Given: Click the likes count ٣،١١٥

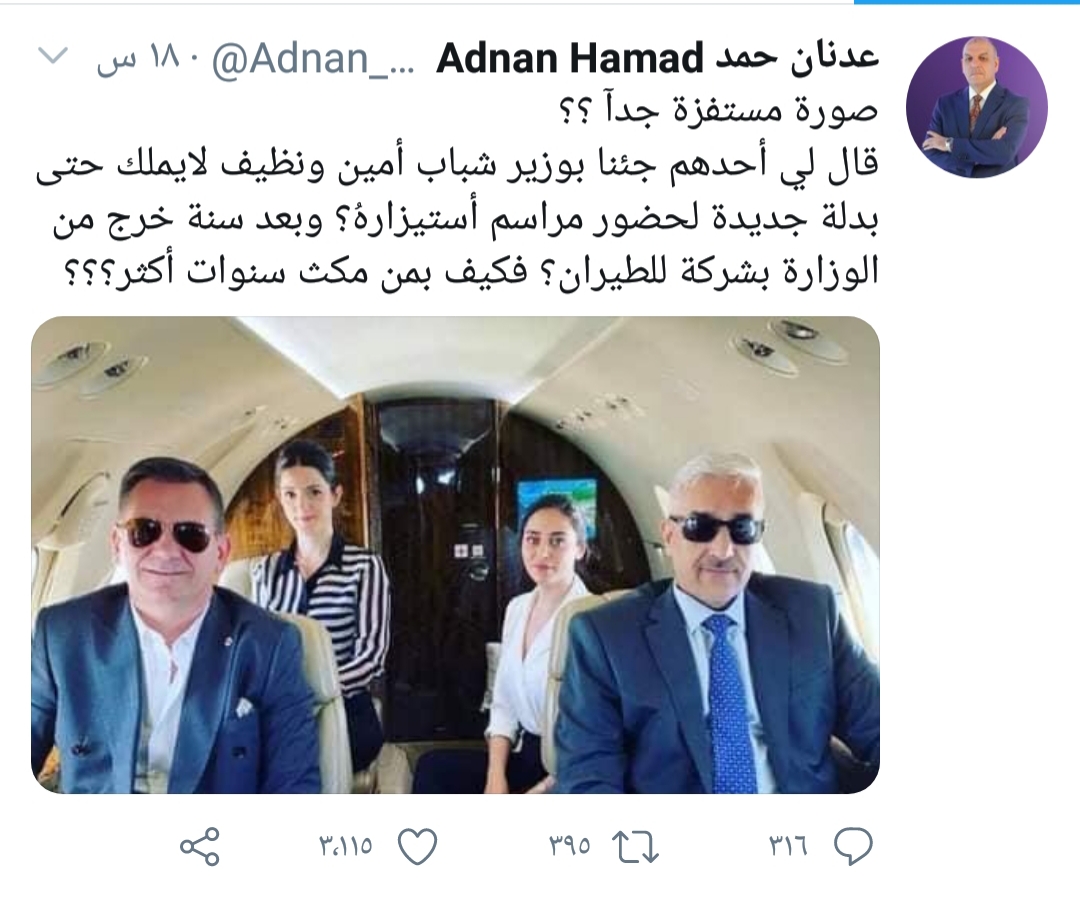Looking at the screenshot, I should 346,847.
